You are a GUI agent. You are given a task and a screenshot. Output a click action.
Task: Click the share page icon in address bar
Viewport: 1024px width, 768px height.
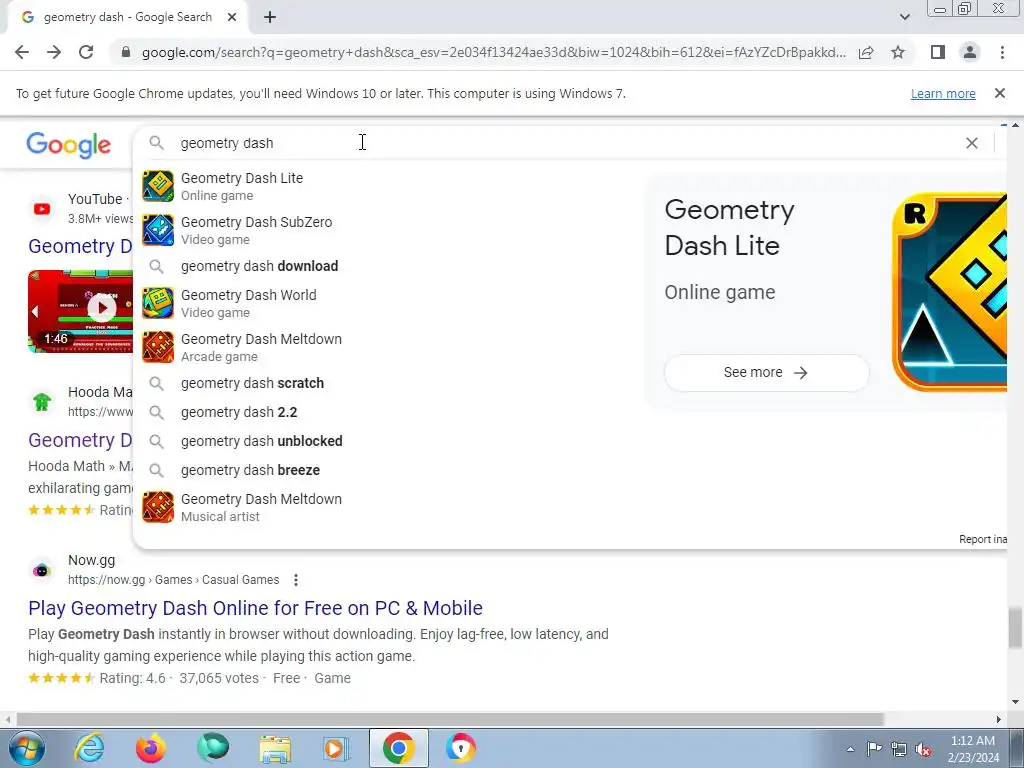point(866,52)
